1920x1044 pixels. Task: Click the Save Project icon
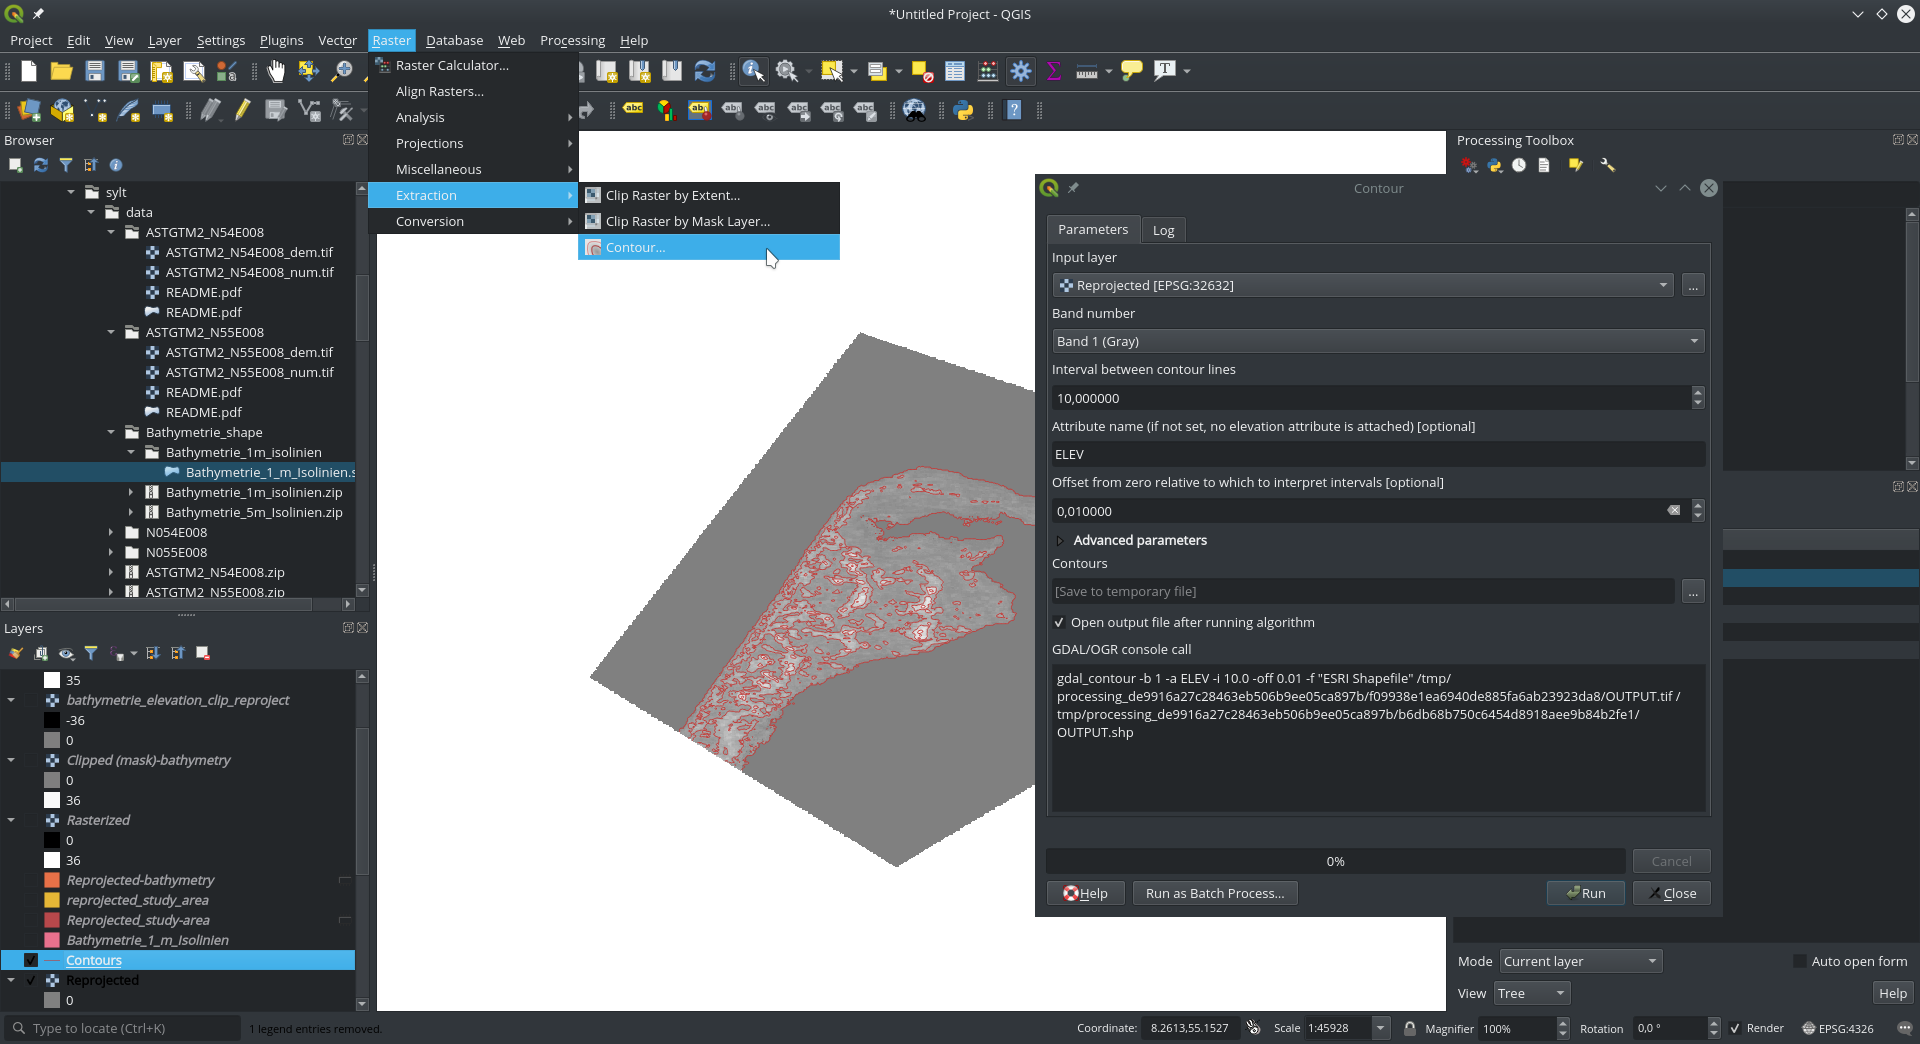95,71
